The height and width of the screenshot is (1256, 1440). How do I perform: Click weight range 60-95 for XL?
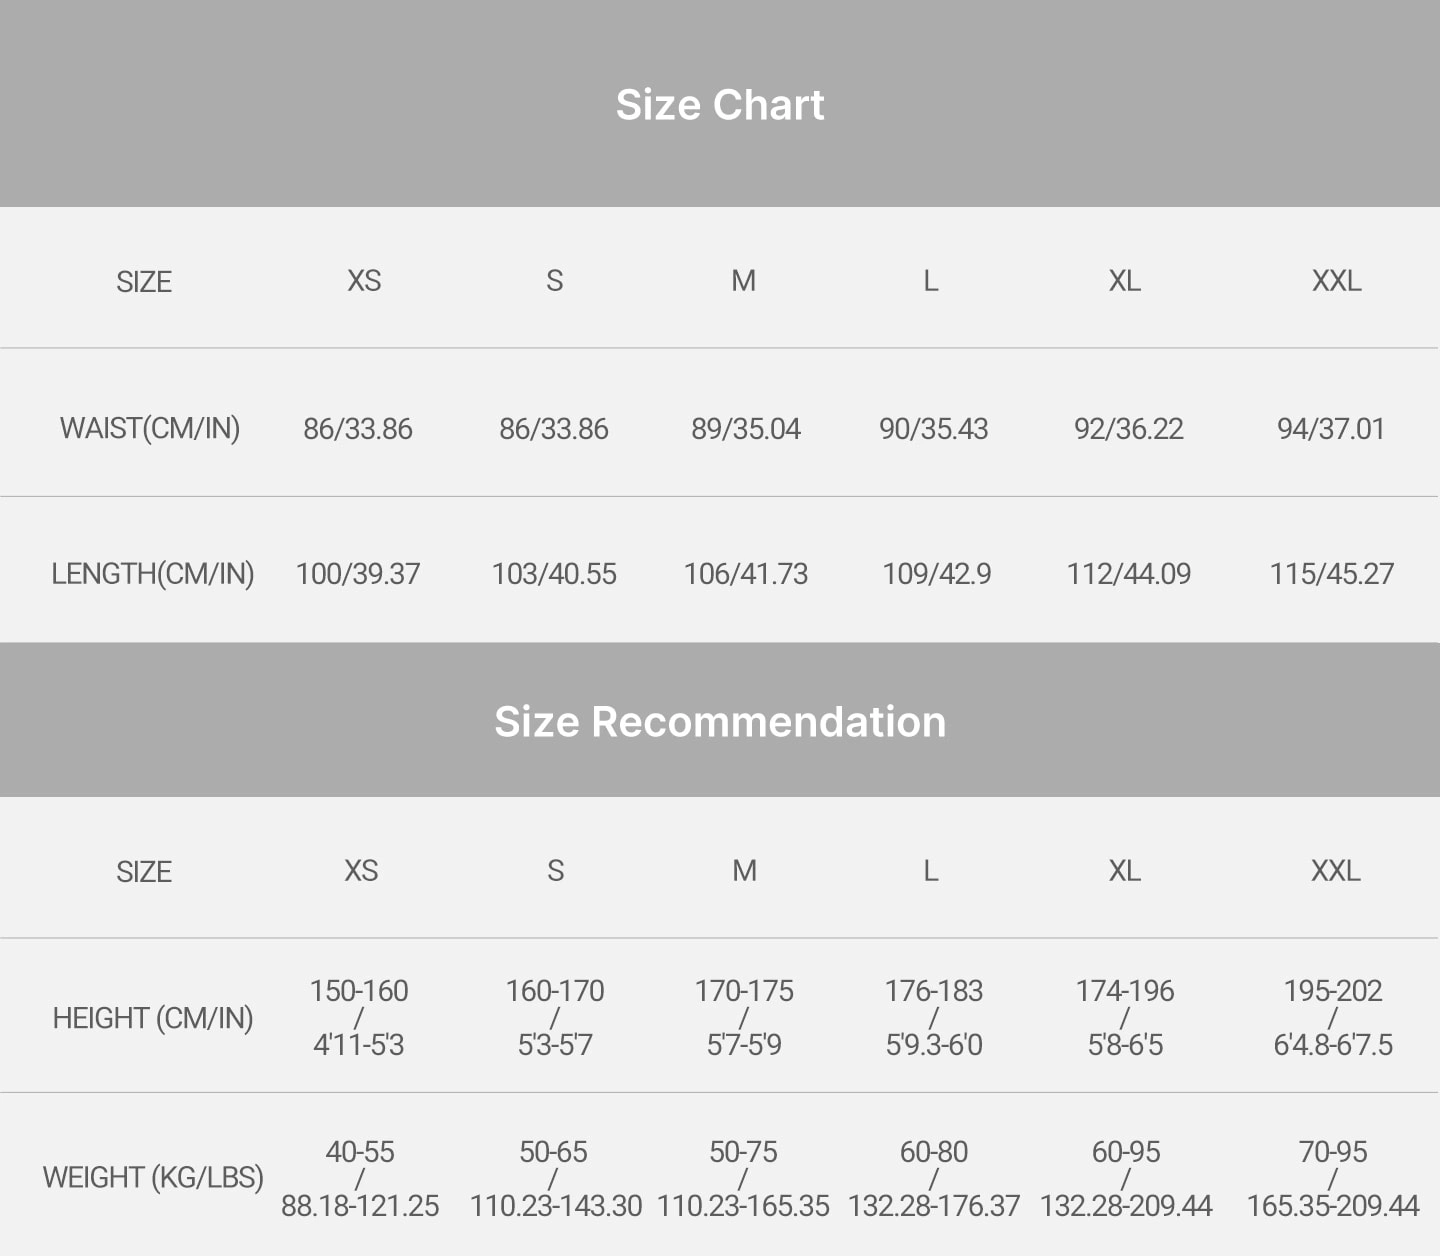tap(1126, 1152)
